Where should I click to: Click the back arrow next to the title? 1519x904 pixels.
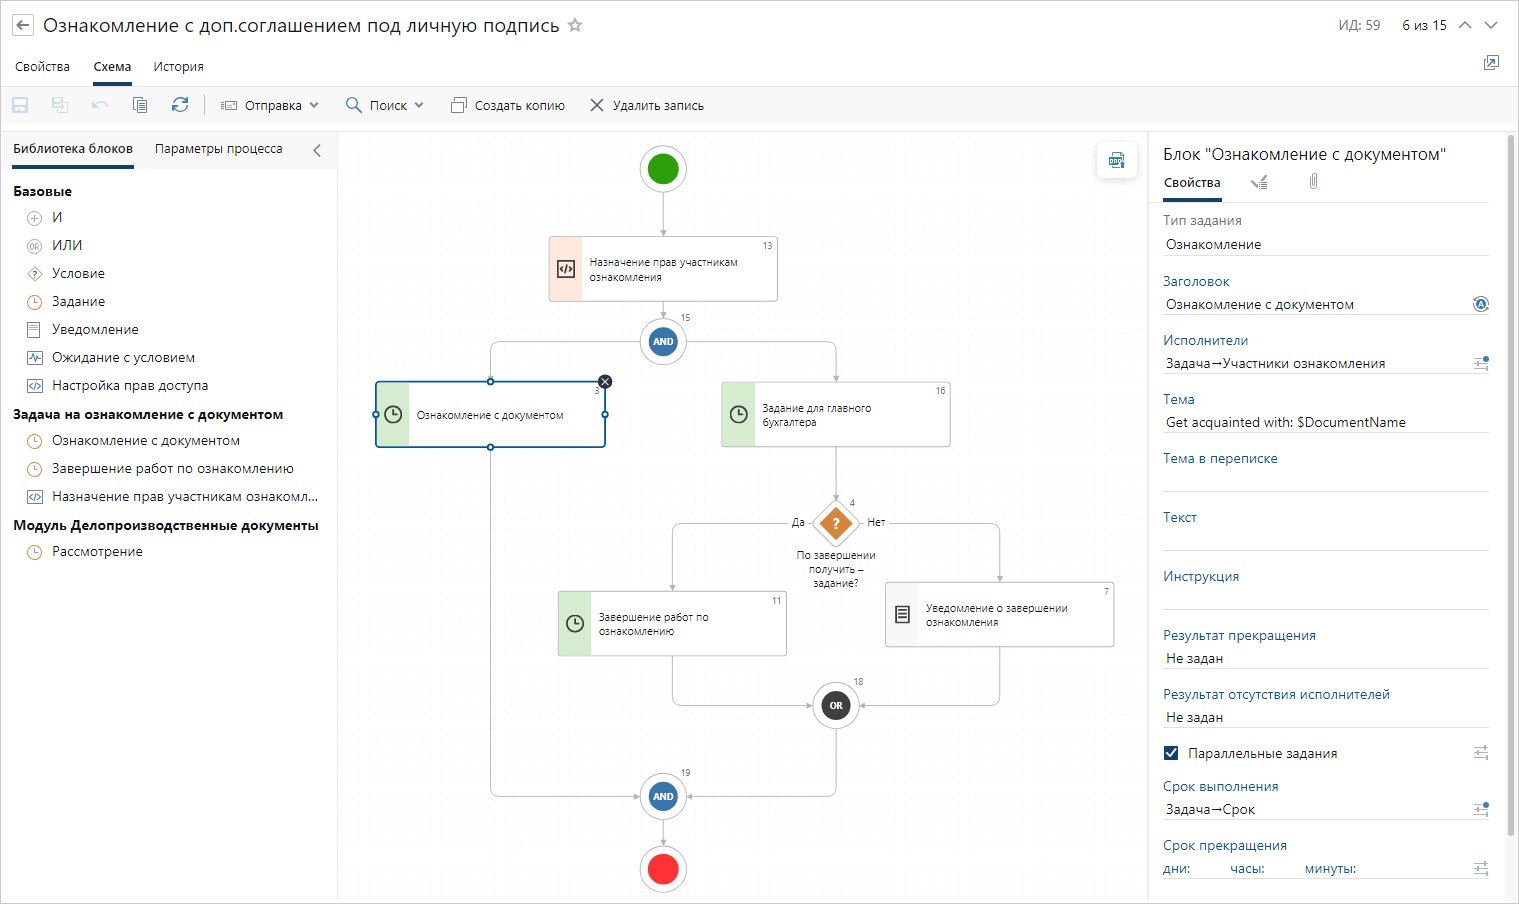click(x=23, y=26)
